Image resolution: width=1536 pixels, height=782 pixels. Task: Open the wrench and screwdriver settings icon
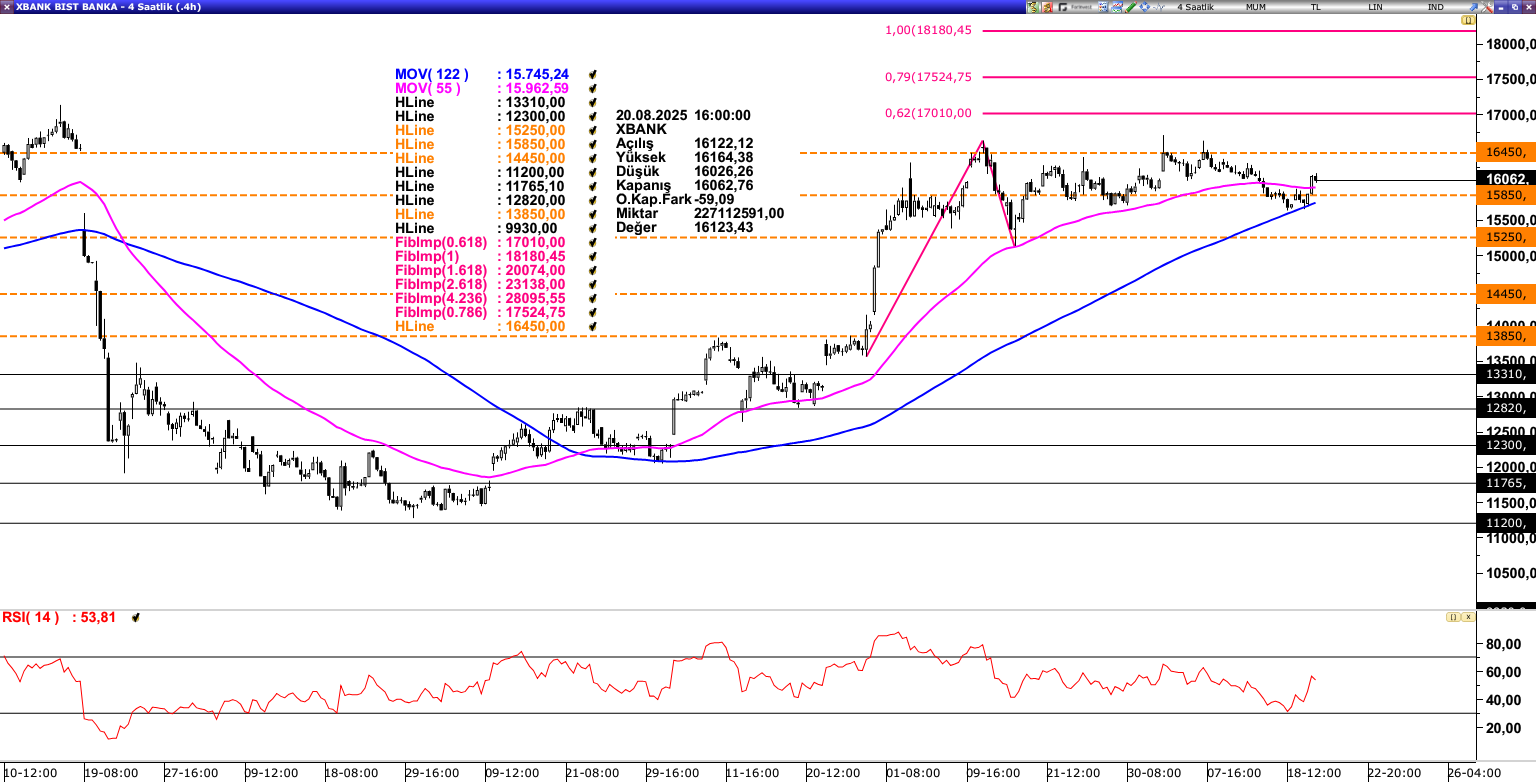(1487, 7)
